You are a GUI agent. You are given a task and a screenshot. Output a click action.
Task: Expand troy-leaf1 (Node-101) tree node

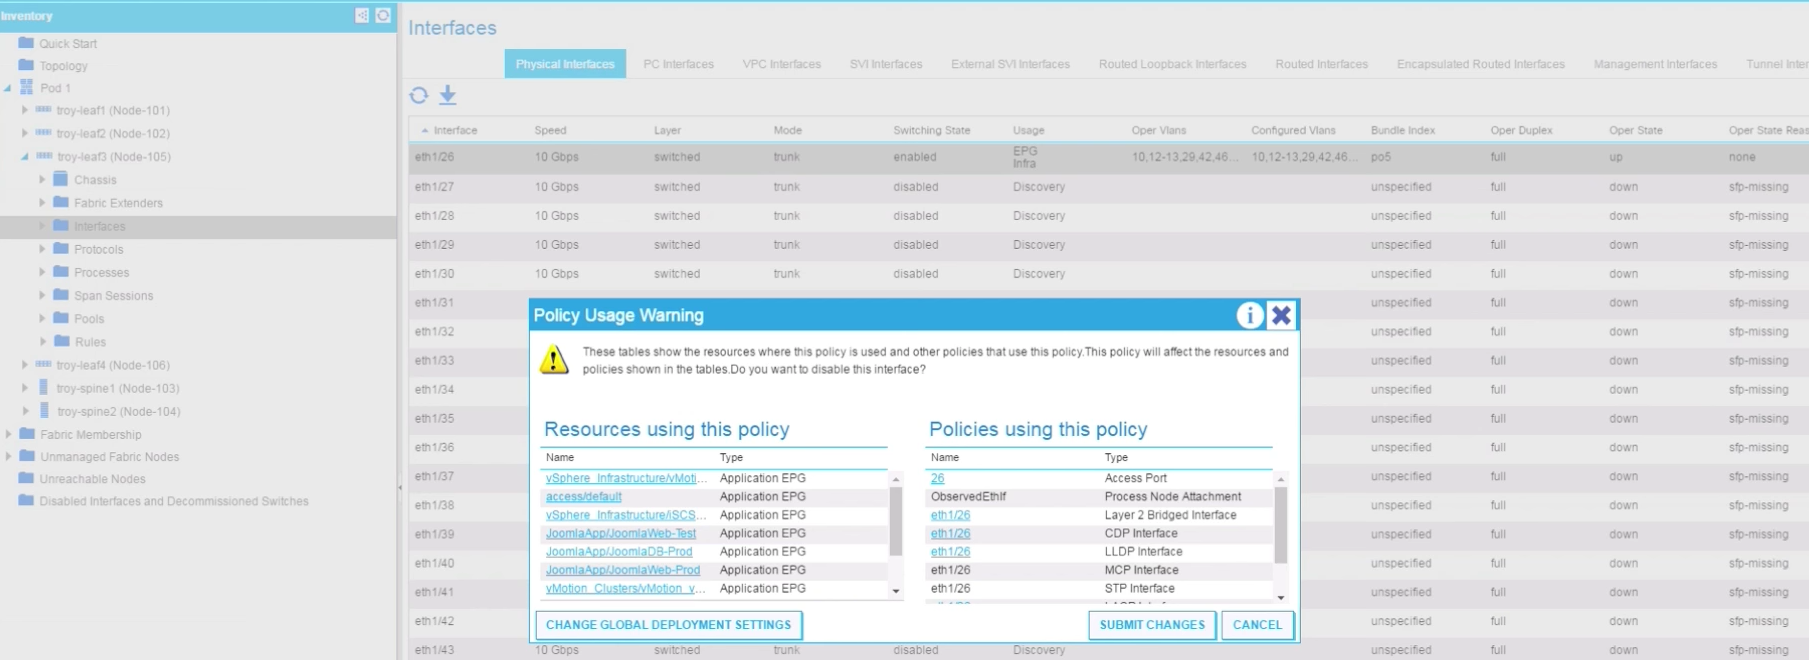pyautogui.click(x=25, y=110)
